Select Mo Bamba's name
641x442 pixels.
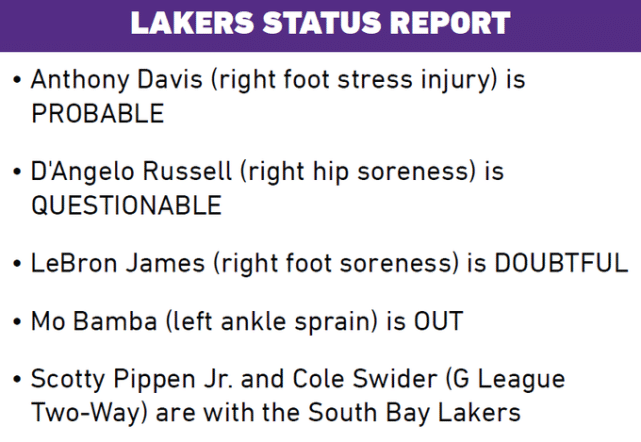tap(94, 321)
